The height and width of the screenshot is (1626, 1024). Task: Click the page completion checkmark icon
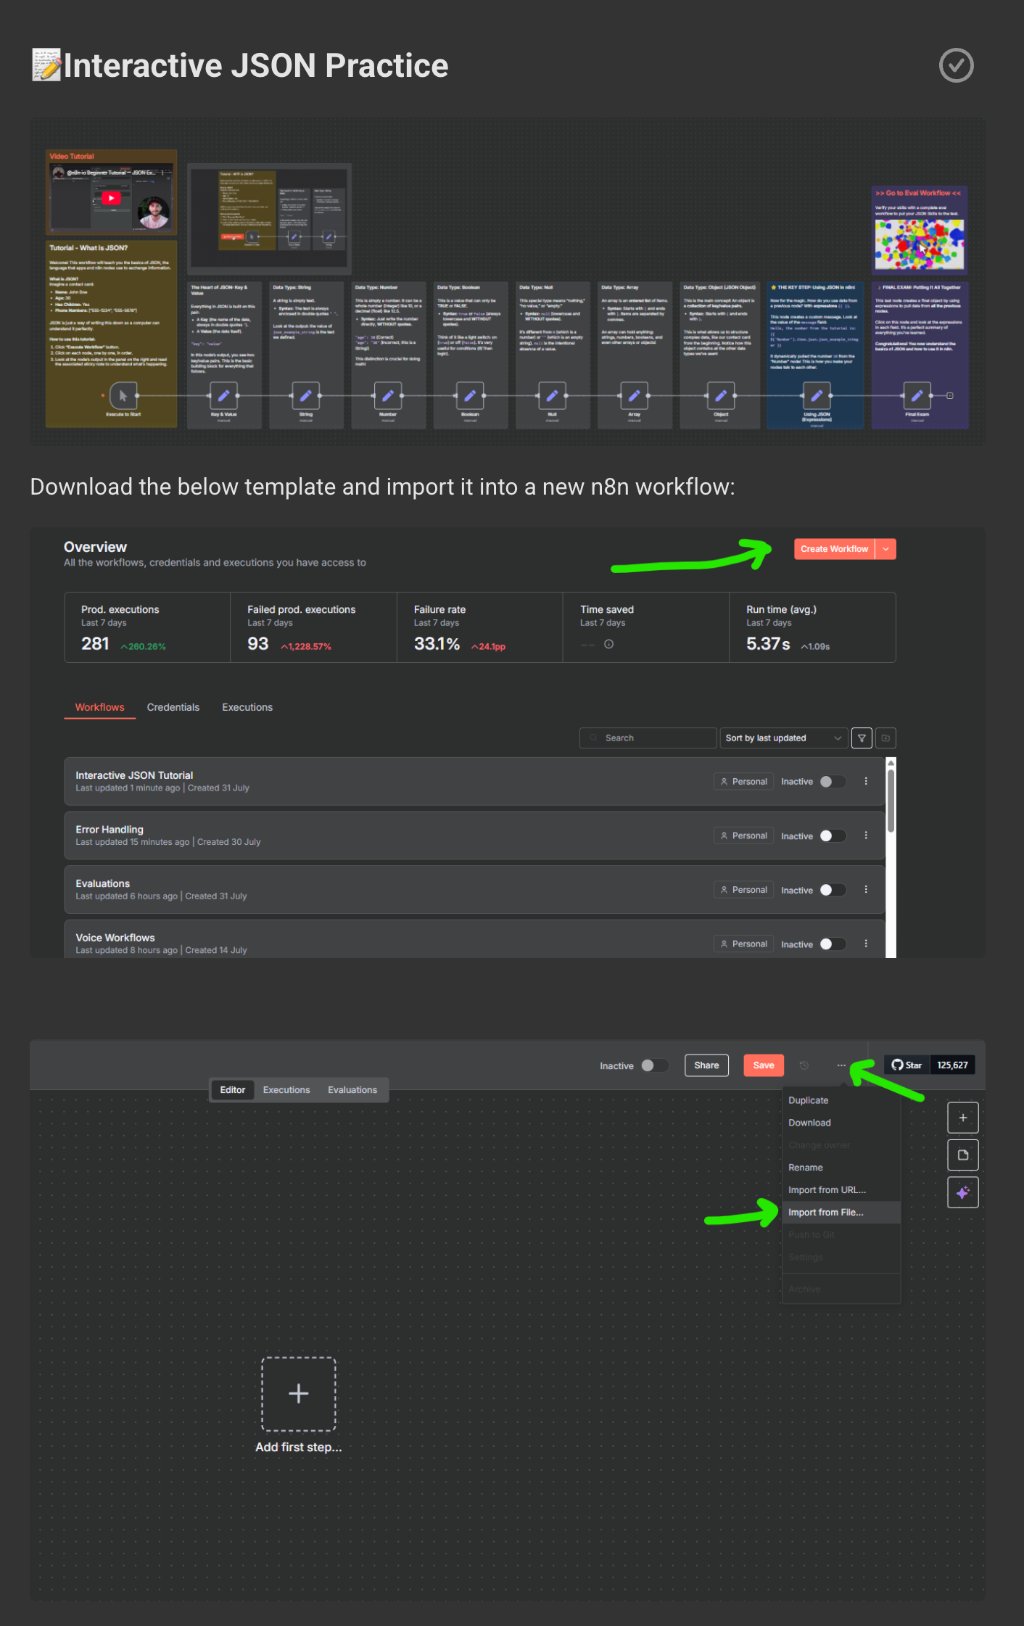click(956, 66)
